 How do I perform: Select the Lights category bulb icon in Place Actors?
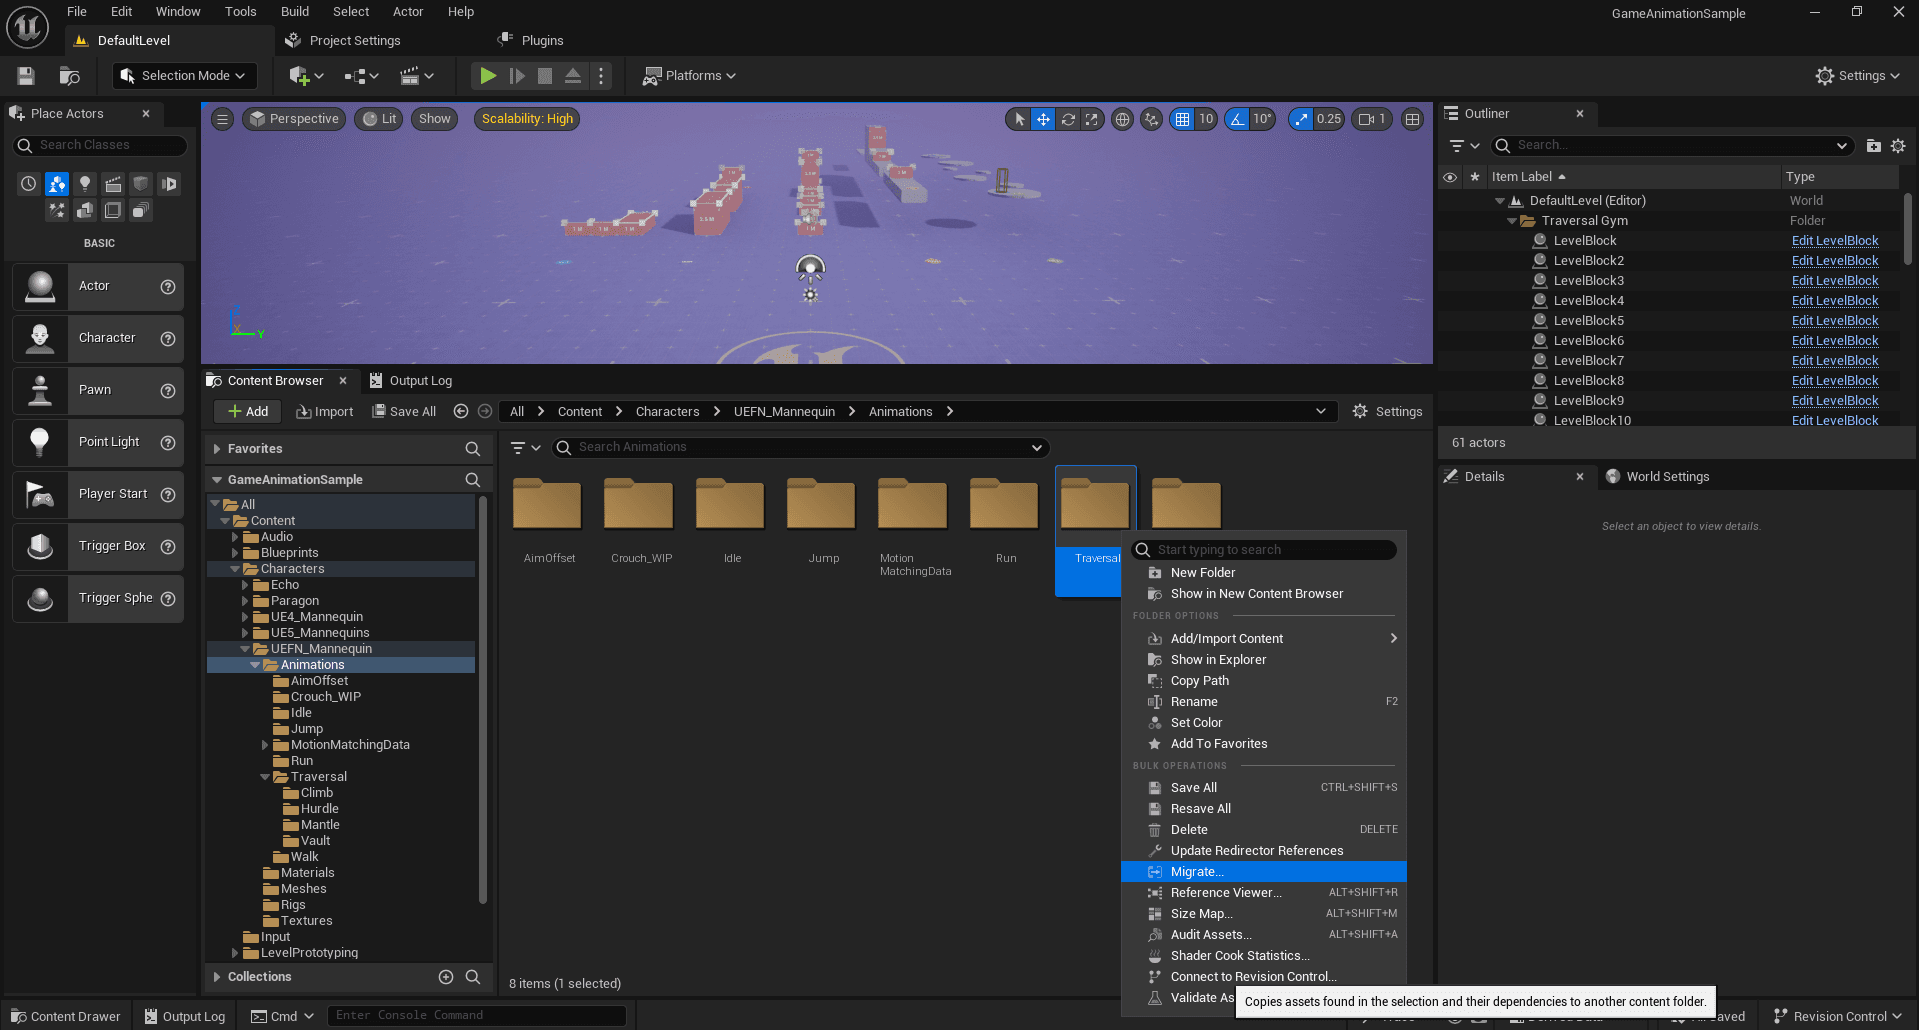(85, 184)
